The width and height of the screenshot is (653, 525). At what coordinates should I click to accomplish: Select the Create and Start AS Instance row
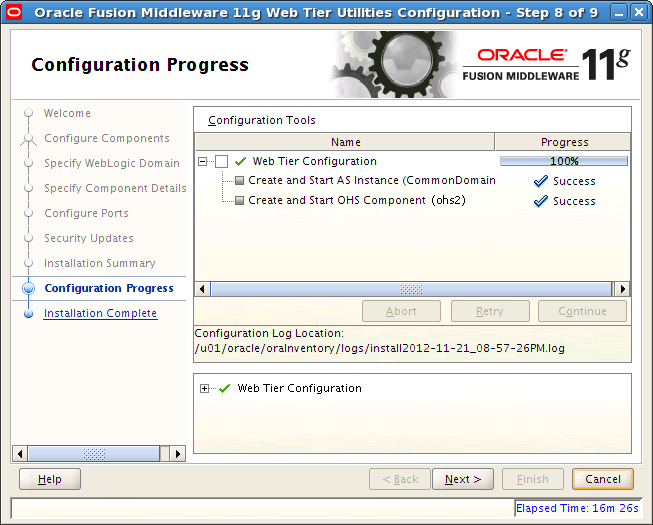(x=413, y=181)
